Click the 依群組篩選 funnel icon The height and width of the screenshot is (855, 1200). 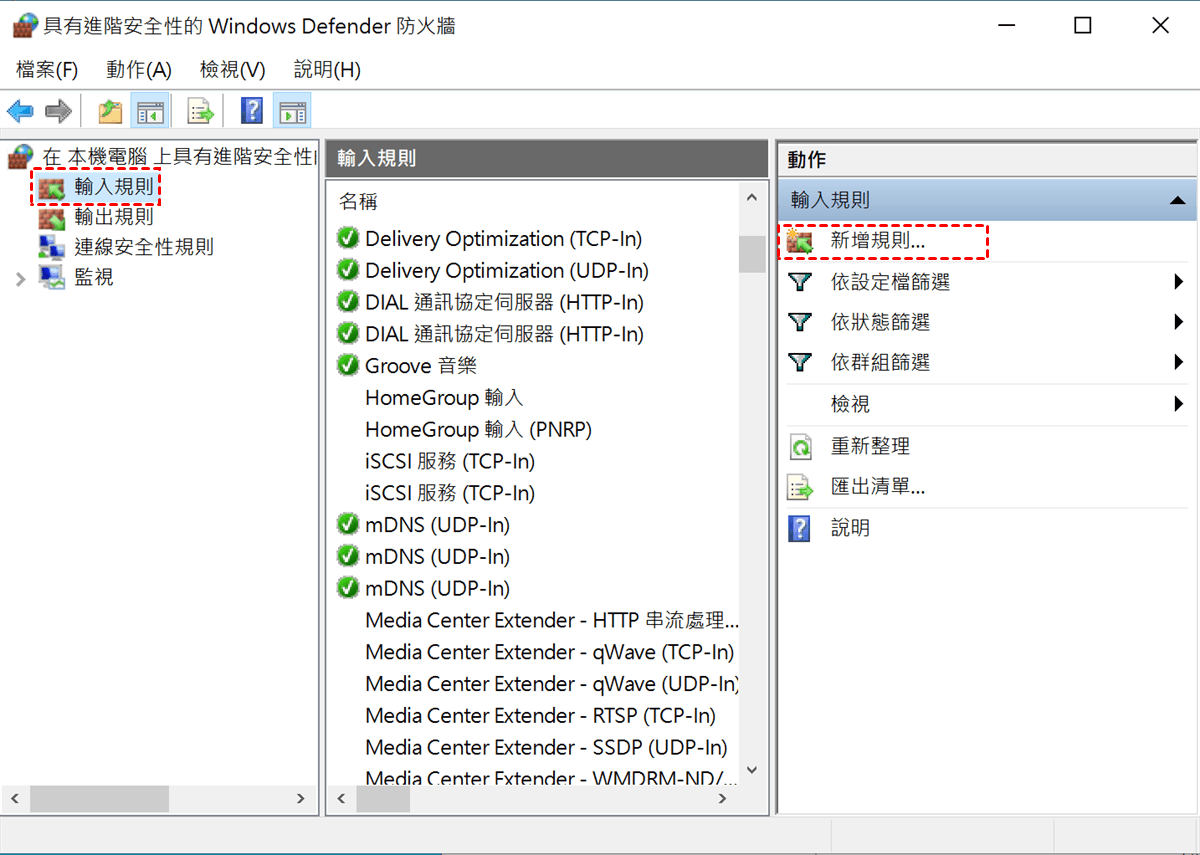pyautogui.click(x=800, y=363)
